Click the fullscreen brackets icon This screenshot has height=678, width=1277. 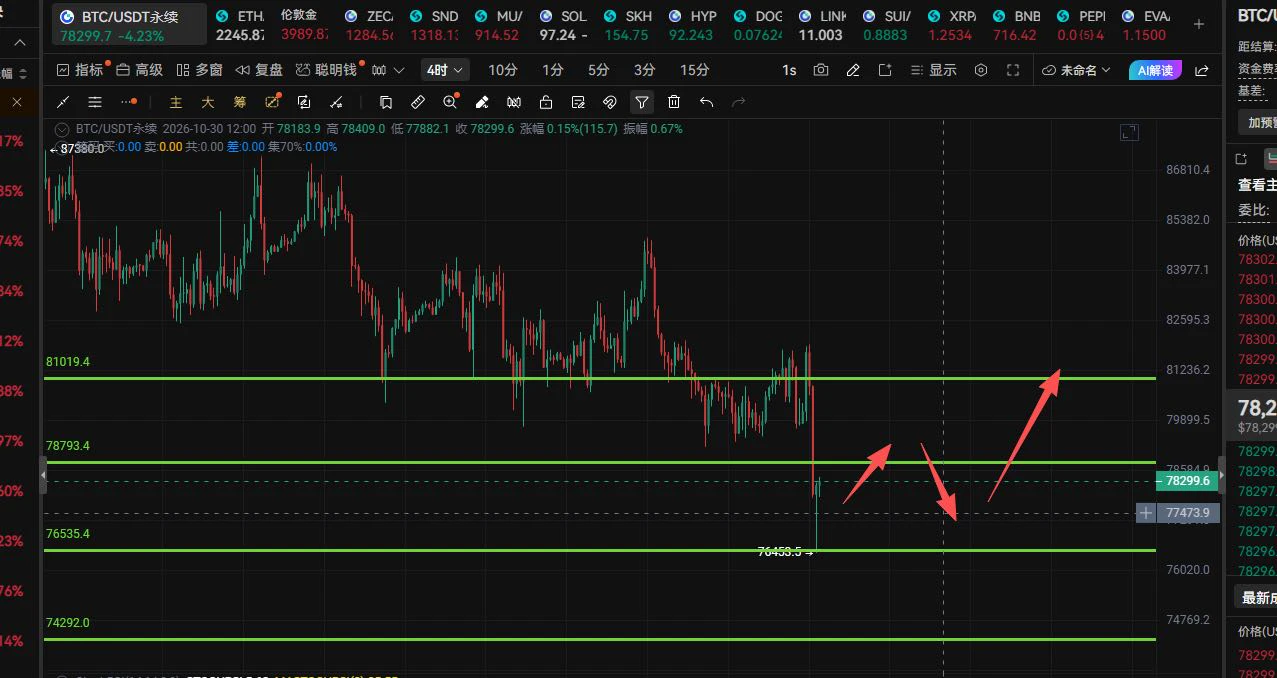1013,70
